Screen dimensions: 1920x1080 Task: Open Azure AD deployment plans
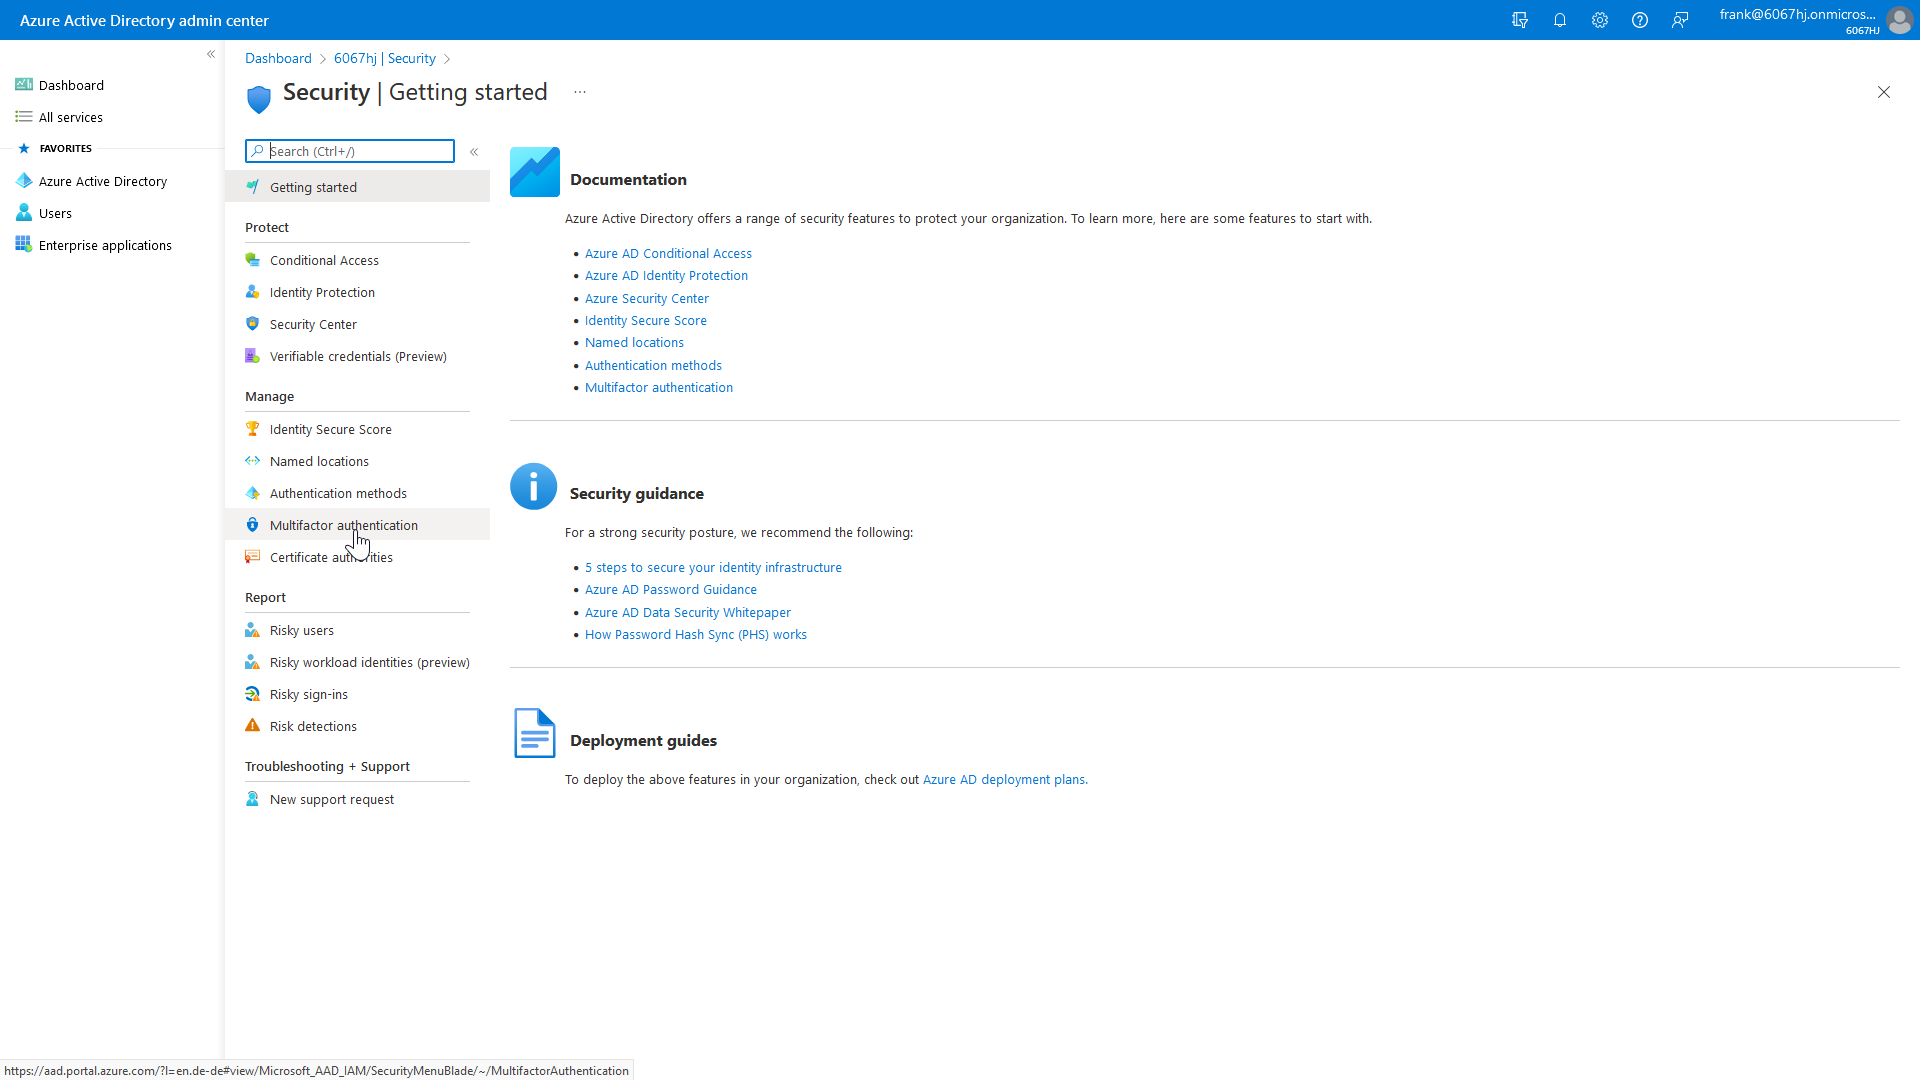click(x=1003, y=779)
